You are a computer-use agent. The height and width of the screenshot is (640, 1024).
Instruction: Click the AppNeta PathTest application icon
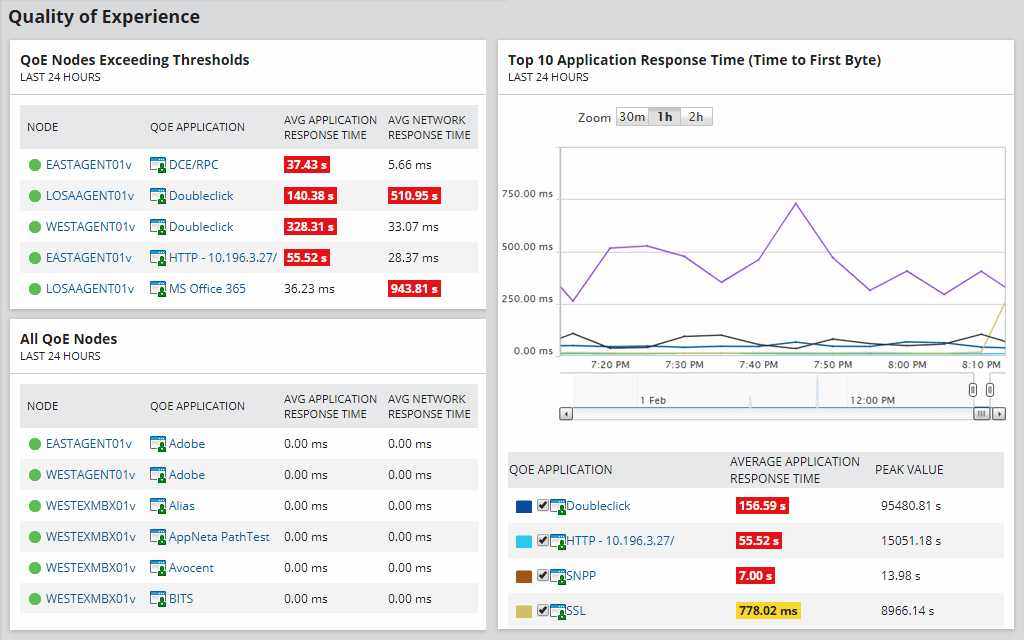pyautogui.click(x=158, y=536)
